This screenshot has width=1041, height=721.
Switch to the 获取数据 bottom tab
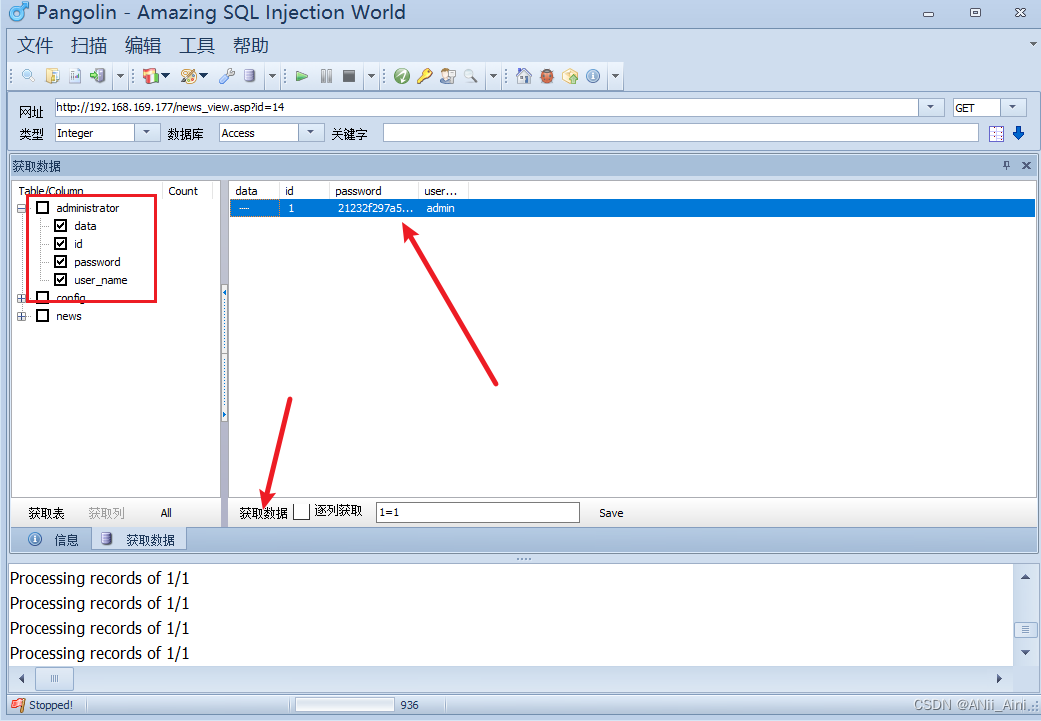(x=139, y=540)
